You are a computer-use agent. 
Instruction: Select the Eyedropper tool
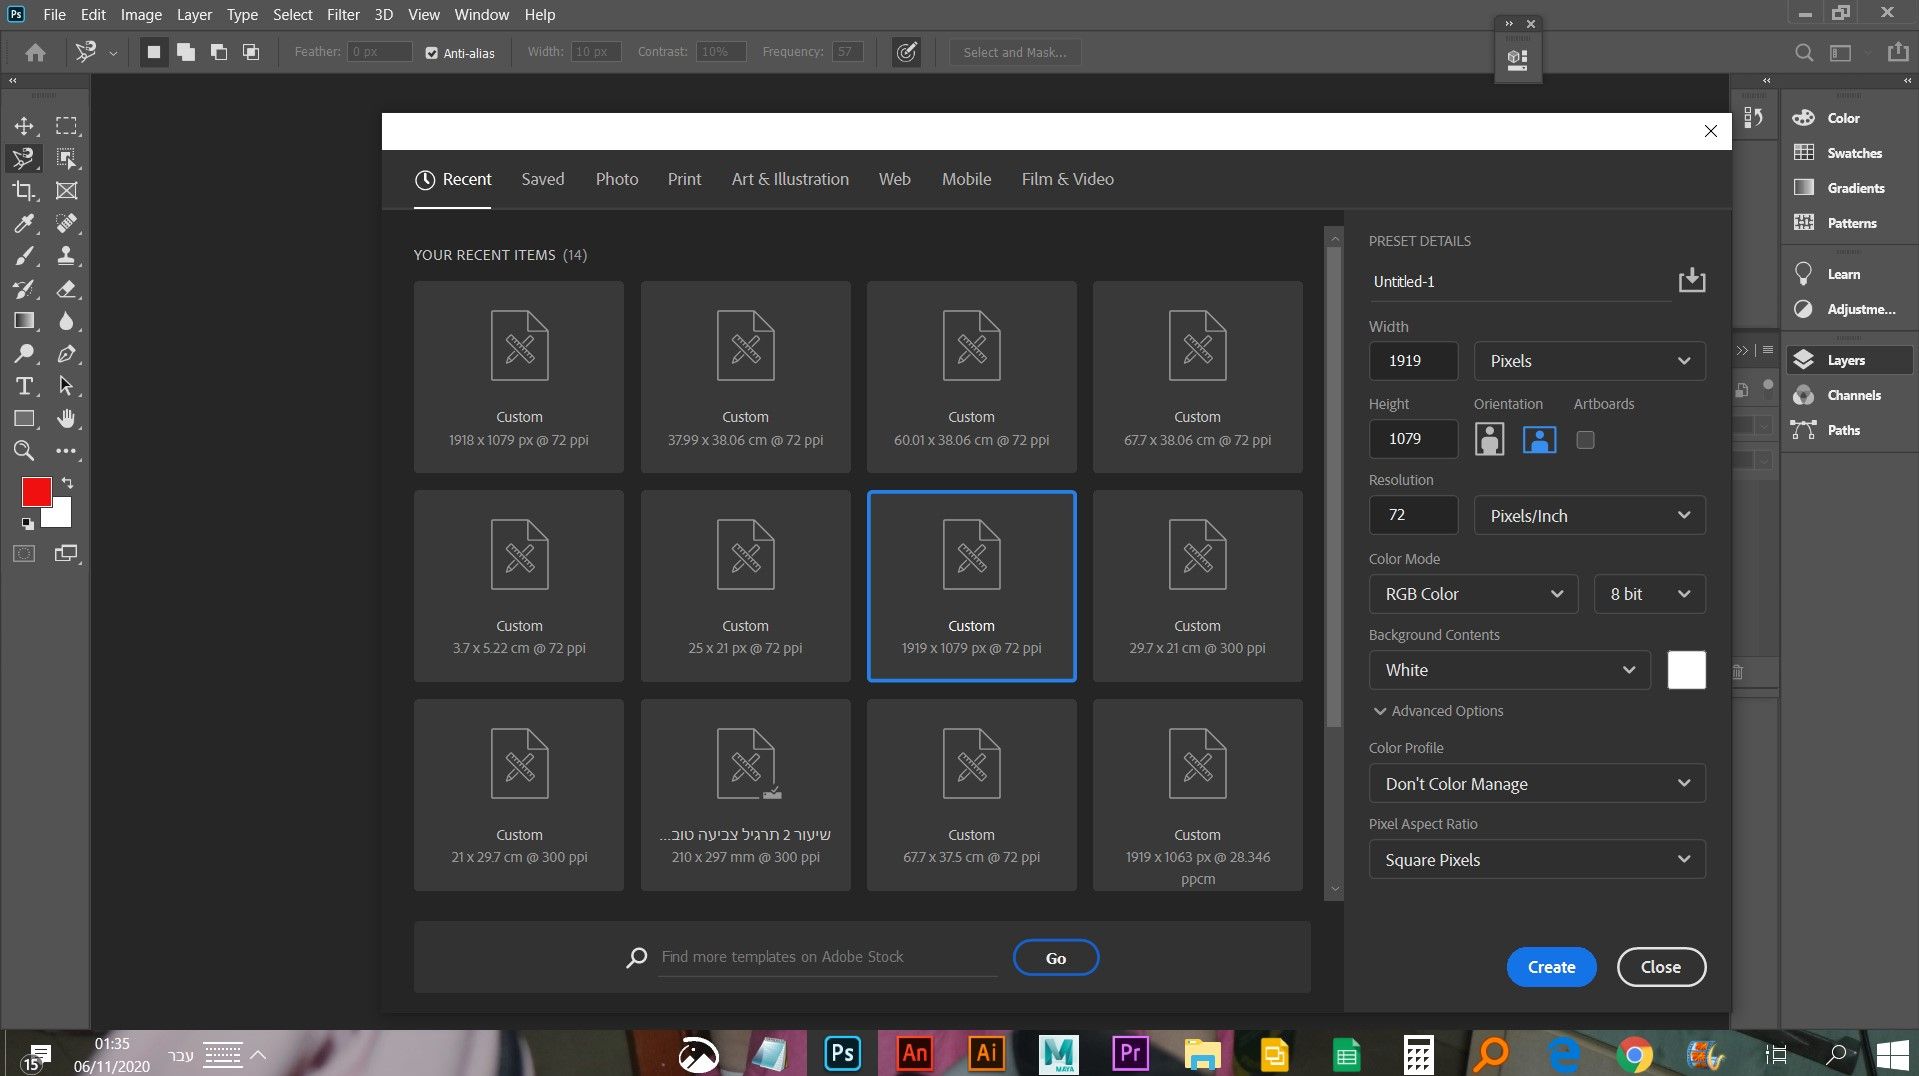tap(24, 224)
